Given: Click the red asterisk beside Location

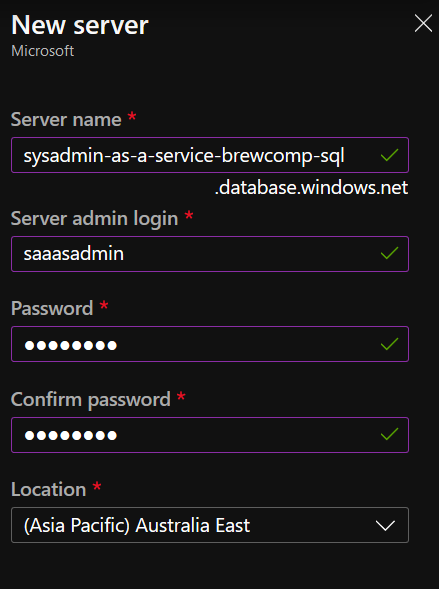Looking at the screenshot, I should pyautogui.click(x=97, y=486).
